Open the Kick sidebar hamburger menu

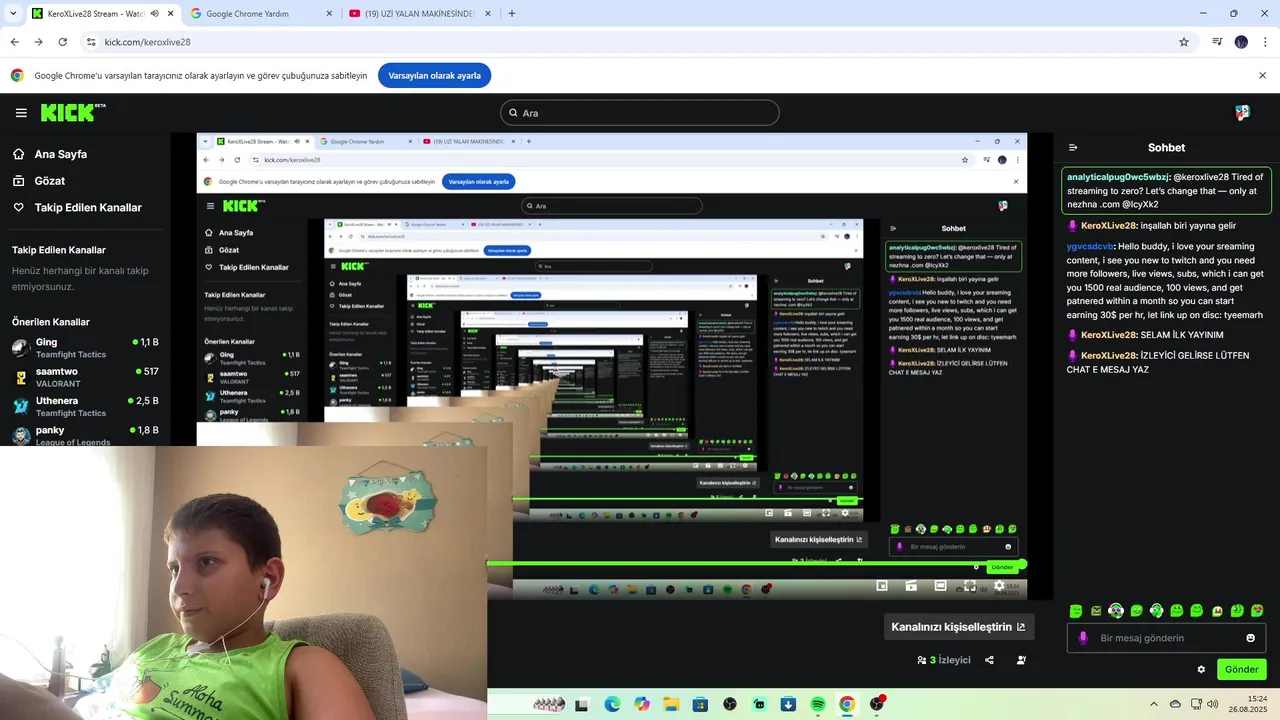point(21,113)
